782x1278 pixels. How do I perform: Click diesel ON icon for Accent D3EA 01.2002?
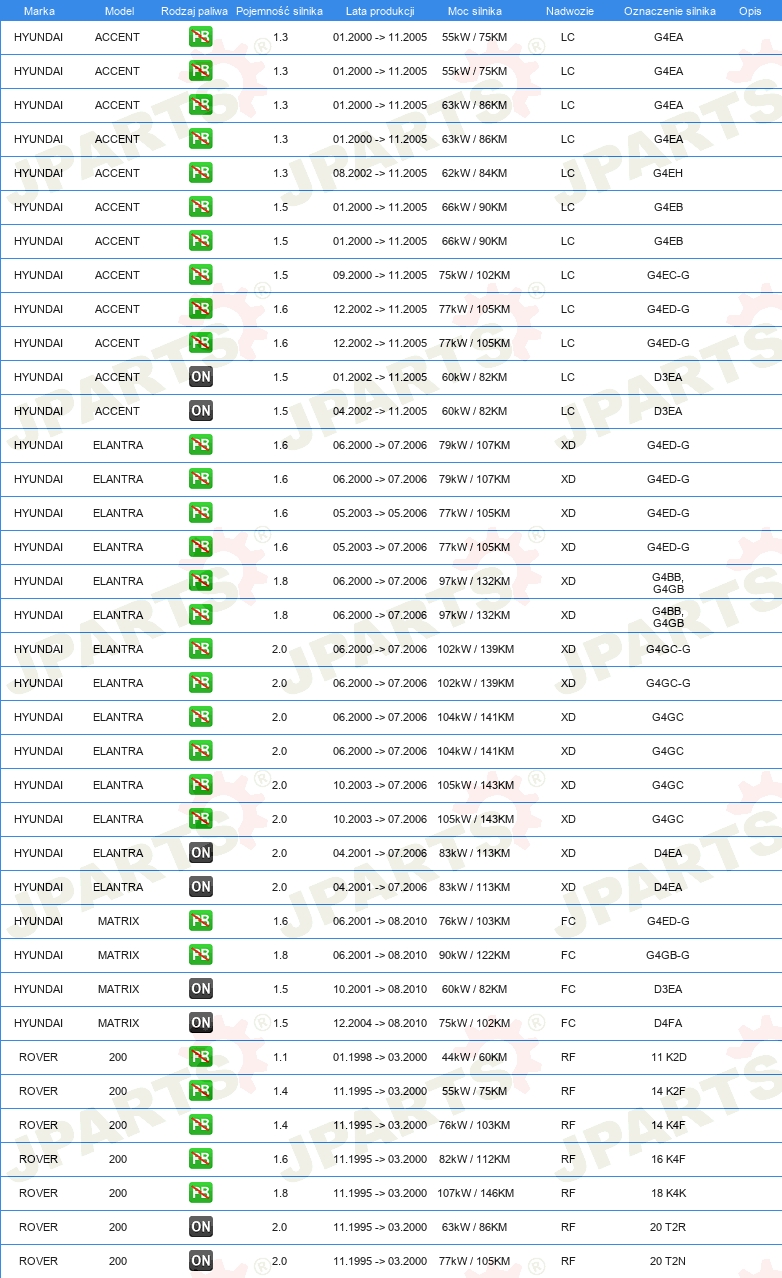(201, 377)
